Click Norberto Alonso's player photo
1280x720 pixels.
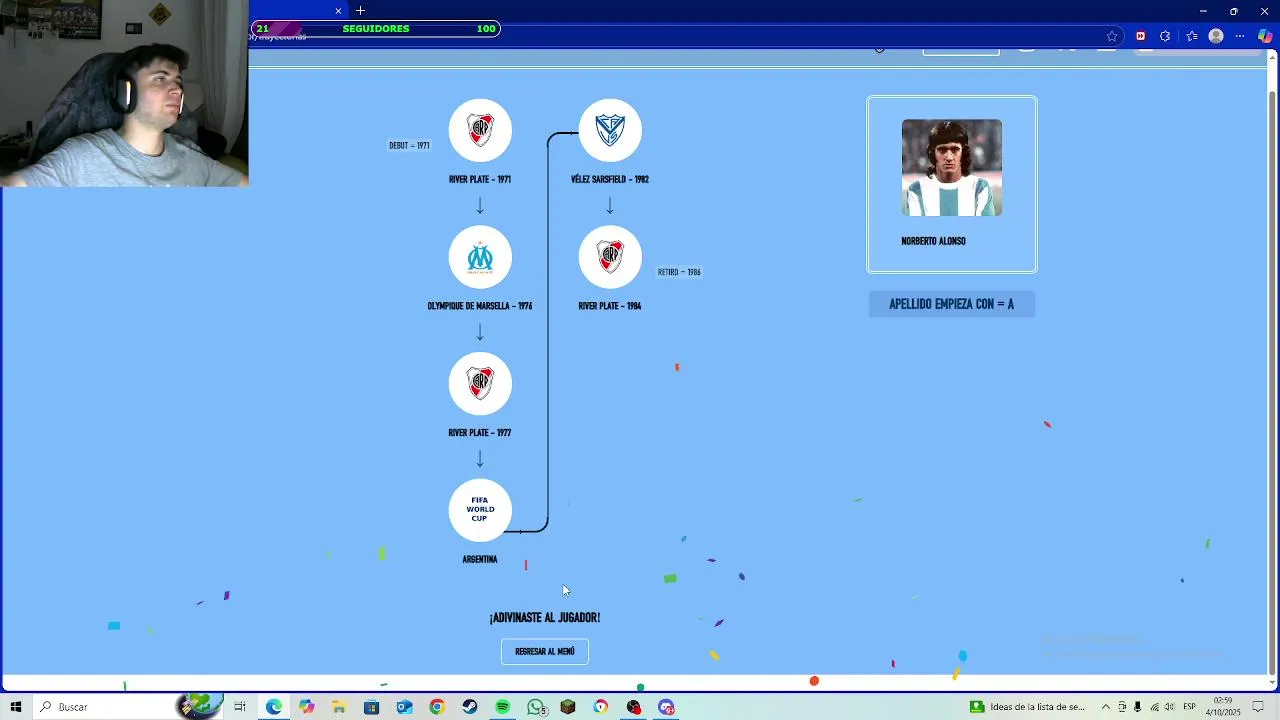click(x=952, y=168)
